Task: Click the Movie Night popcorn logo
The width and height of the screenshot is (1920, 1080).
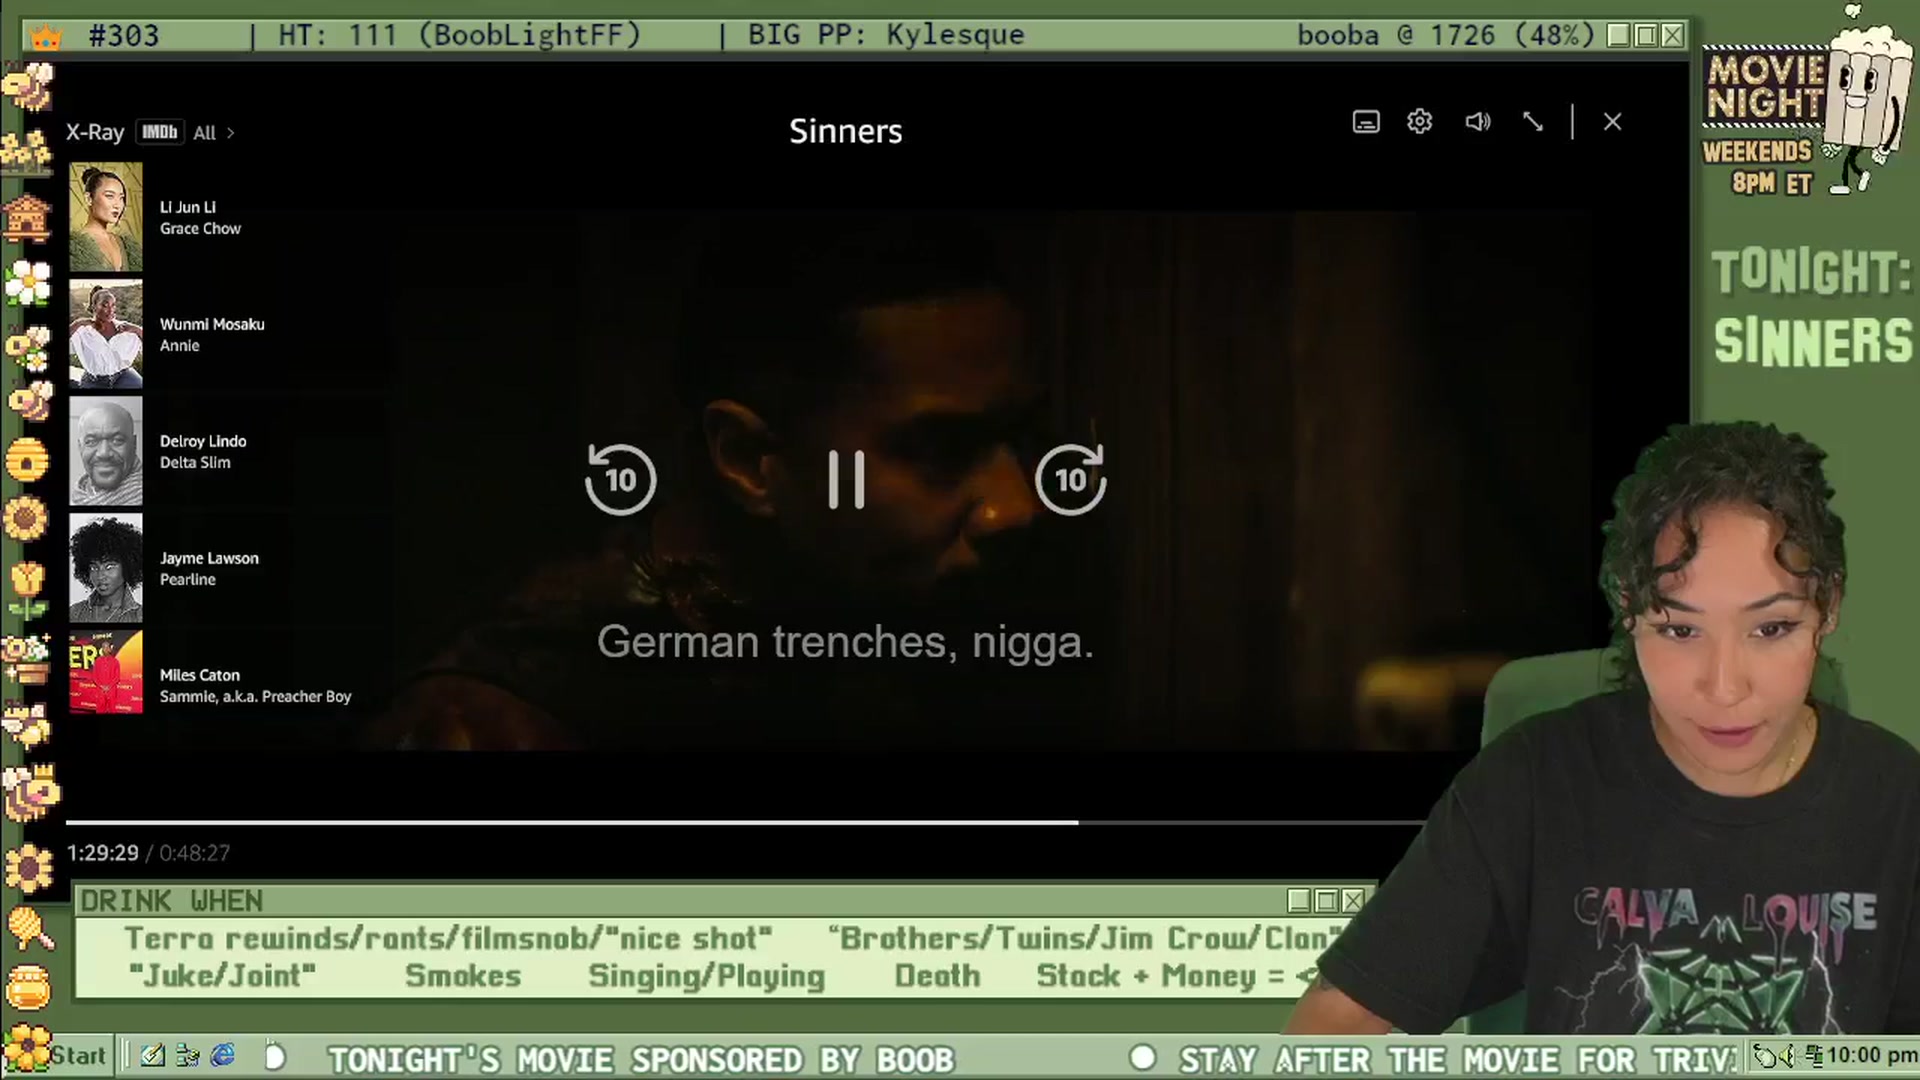Action: [x=1806, y=100]
